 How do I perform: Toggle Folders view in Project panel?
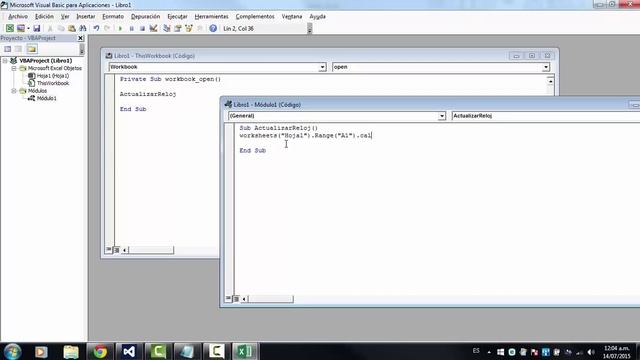coord(31,49)
